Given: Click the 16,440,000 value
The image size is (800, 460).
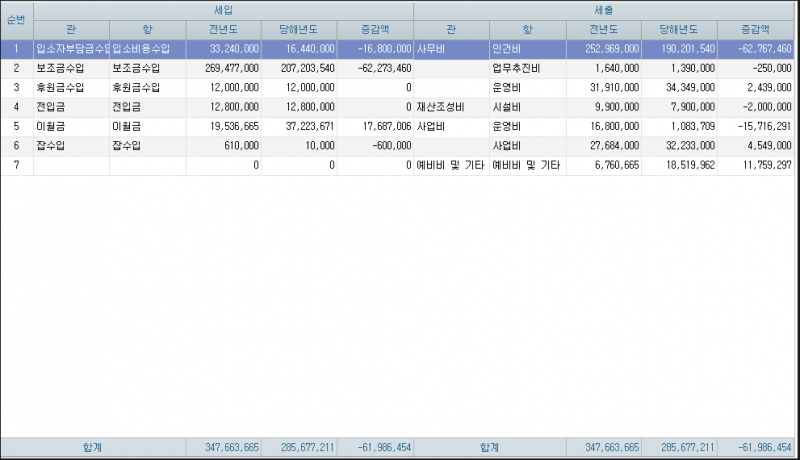Looking at the screenshot, I should pyautogui.click(x=310, y=49).
